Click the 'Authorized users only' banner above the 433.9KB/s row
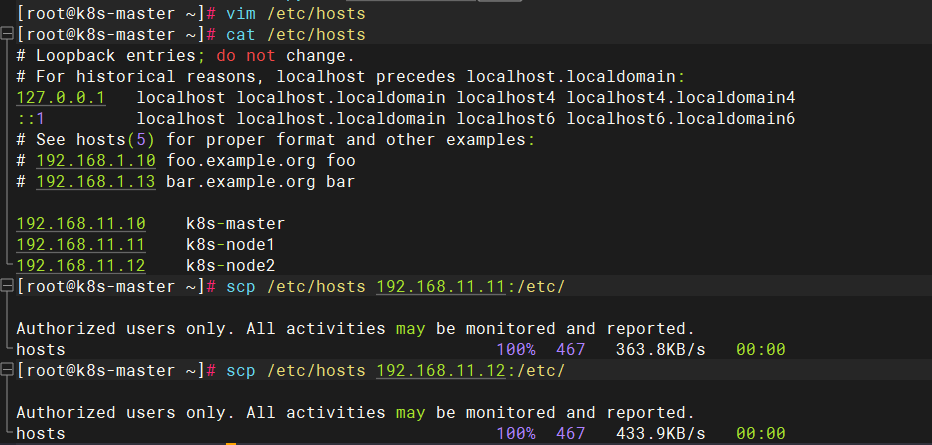This screenshot has width=932, height=445. tap(355, 412)
